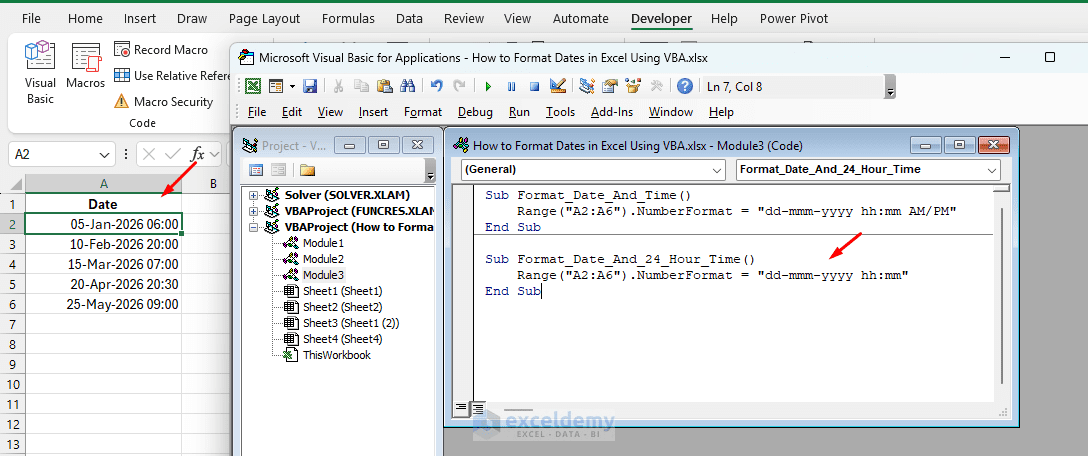
Task: Open the Insert UserForm dropdown arrow
Action: [x=292, y=86]
